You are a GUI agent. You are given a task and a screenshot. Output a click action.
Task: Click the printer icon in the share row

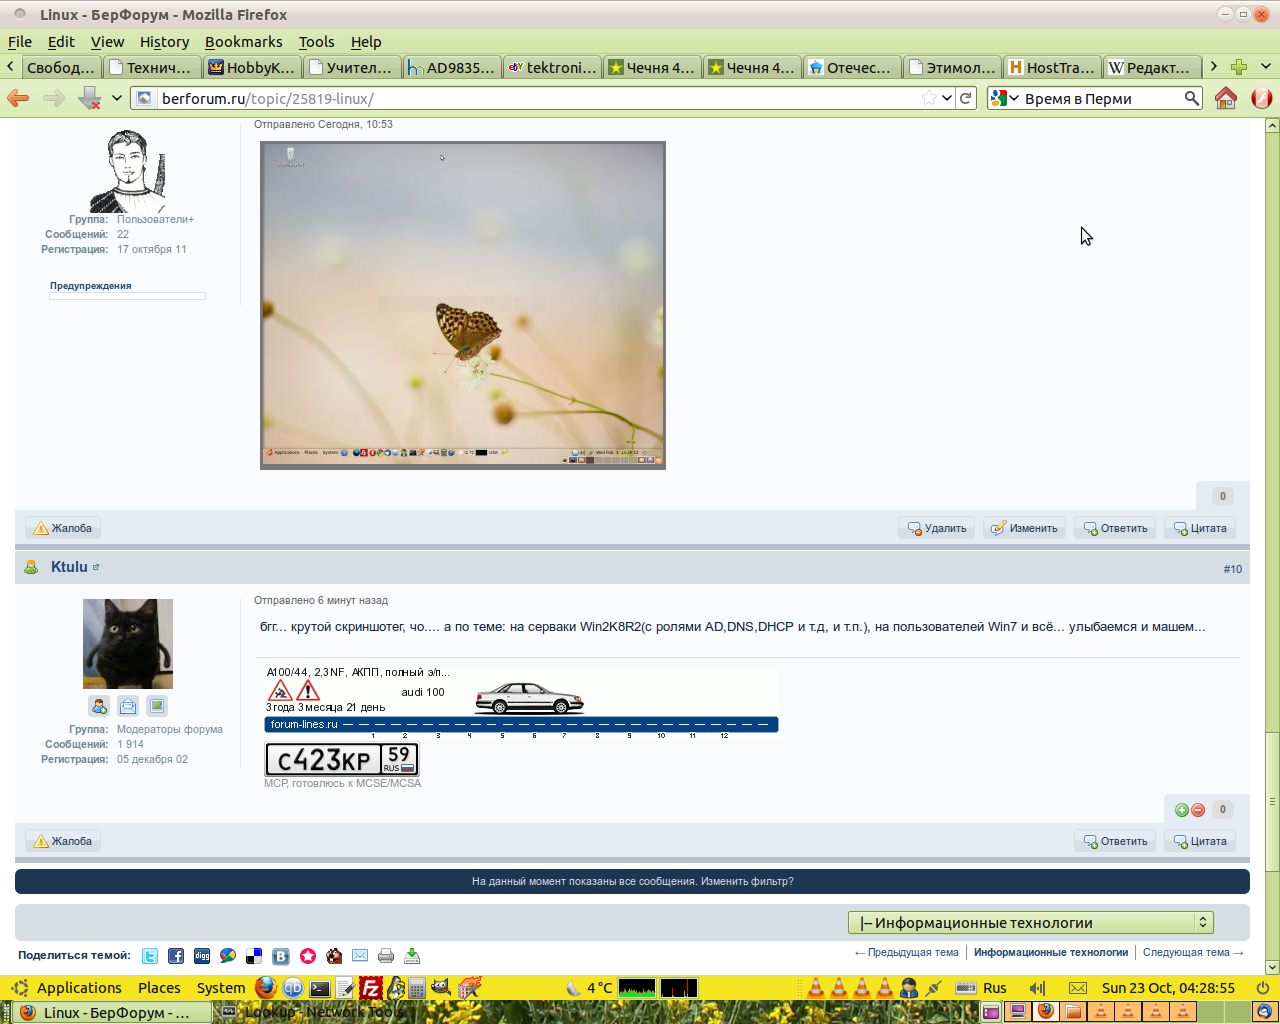tap(386, 956)
